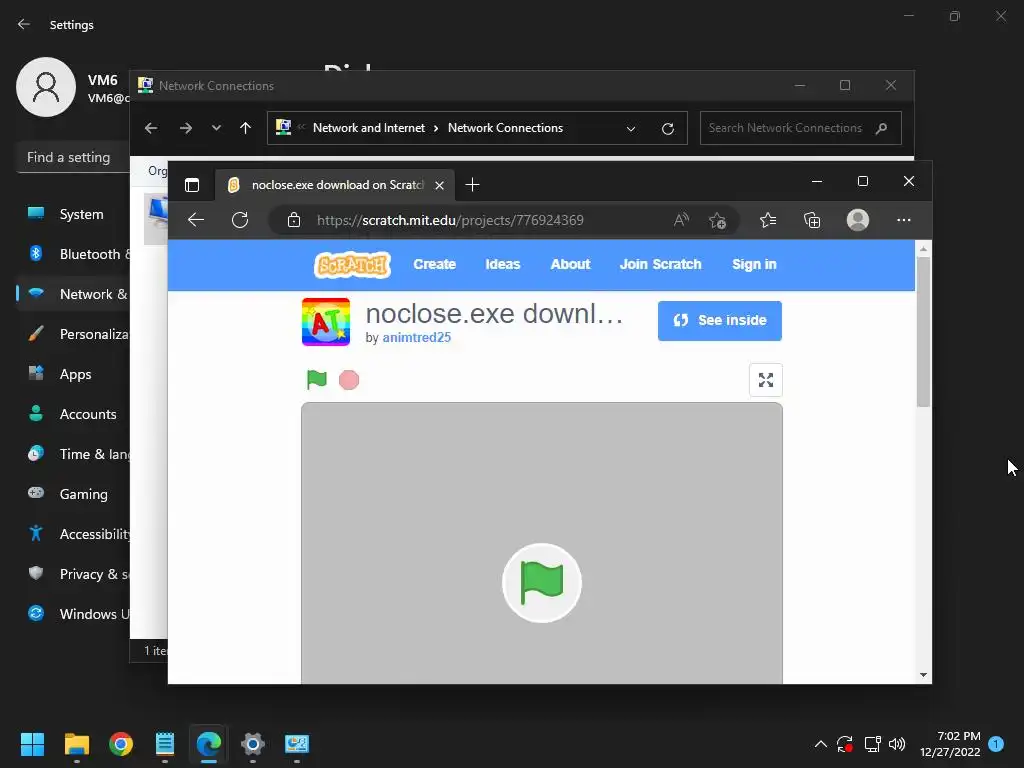Viewport: 1024px width, 768px height.
Task: Click the Edge address bar URL
Action: tap(450, 220)
